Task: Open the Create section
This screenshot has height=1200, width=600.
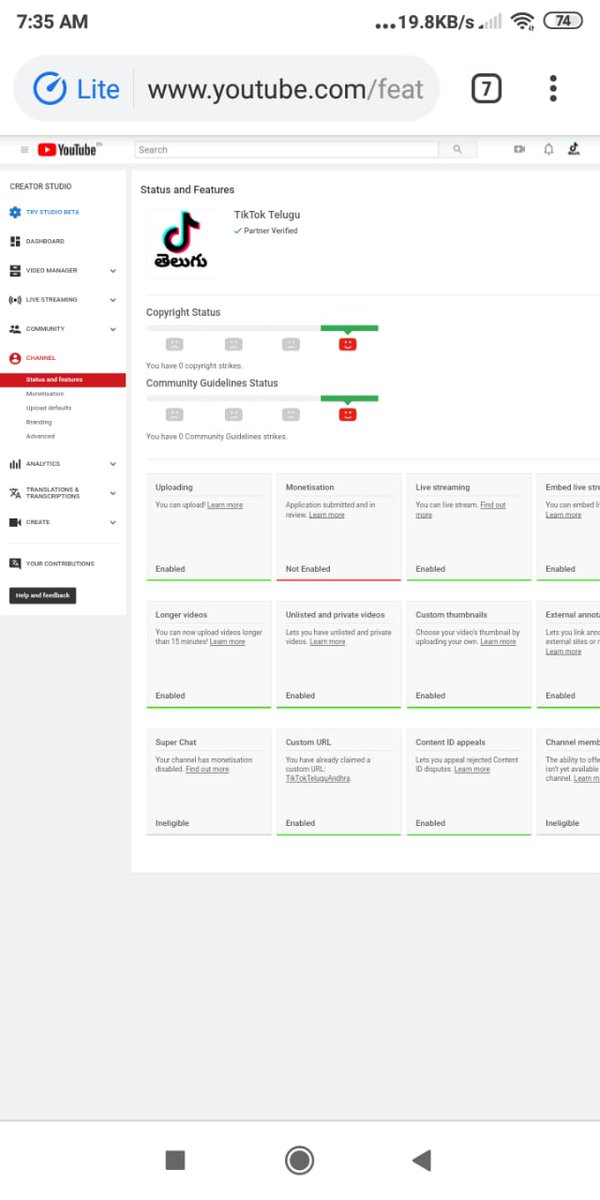Action: 38,522
